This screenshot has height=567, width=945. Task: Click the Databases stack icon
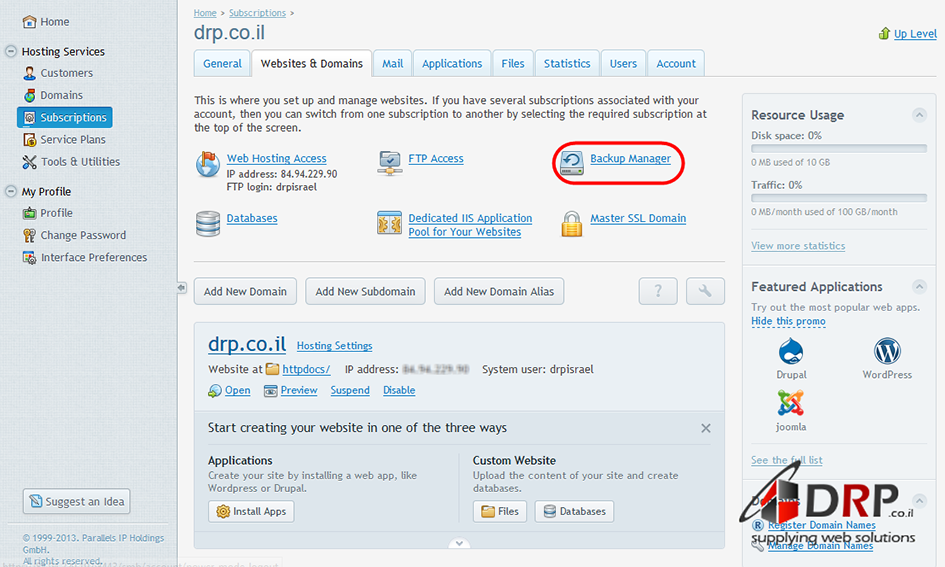click(x=208, y=223)
